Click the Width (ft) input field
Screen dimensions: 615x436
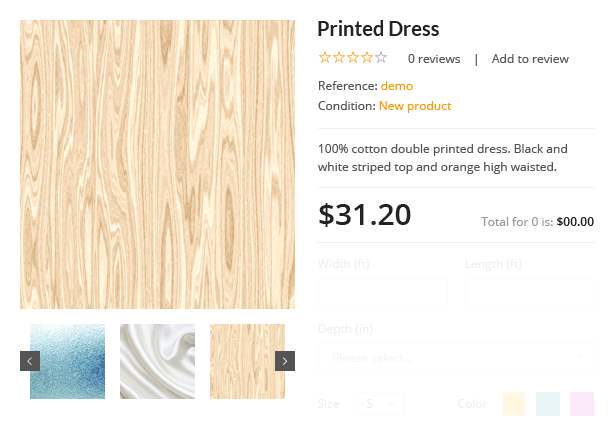(382, 294)
